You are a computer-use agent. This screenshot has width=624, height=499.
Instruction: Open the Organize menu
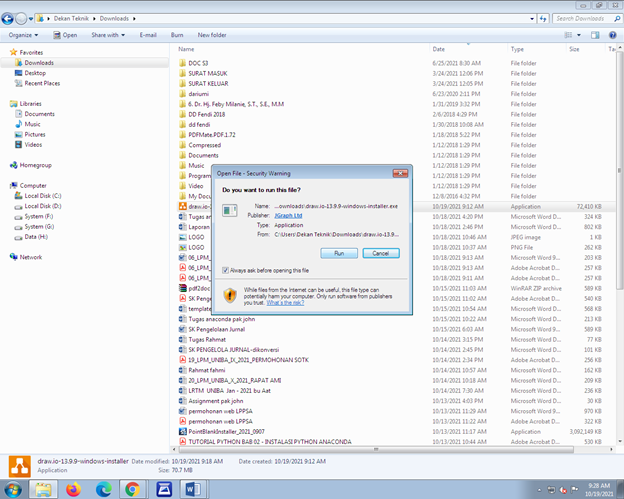(x=23, y=35)
